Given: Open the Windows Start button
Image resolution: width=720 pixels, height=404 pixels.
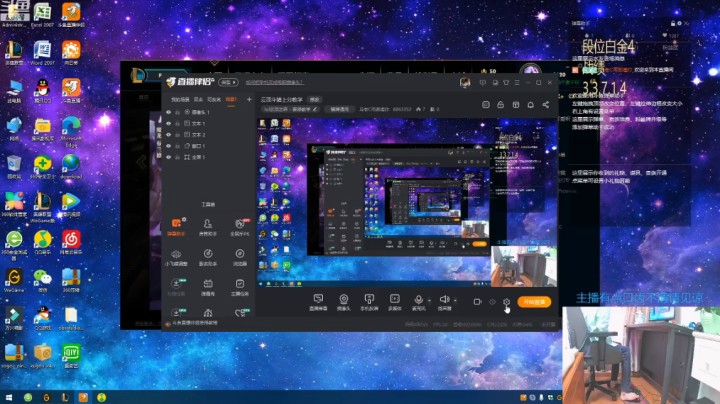Looking at the screenshot, I should pos(9,398).
